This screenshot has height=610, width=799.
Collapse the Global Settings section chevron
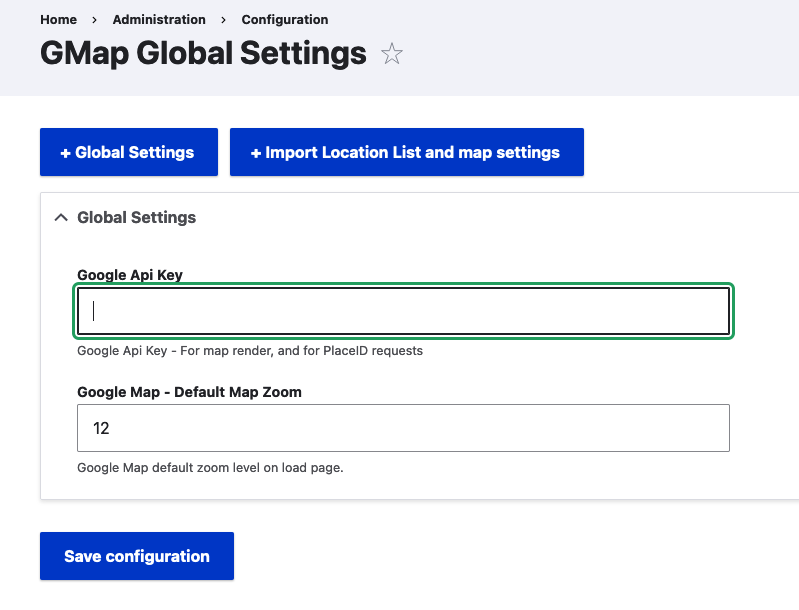(61, 218)
